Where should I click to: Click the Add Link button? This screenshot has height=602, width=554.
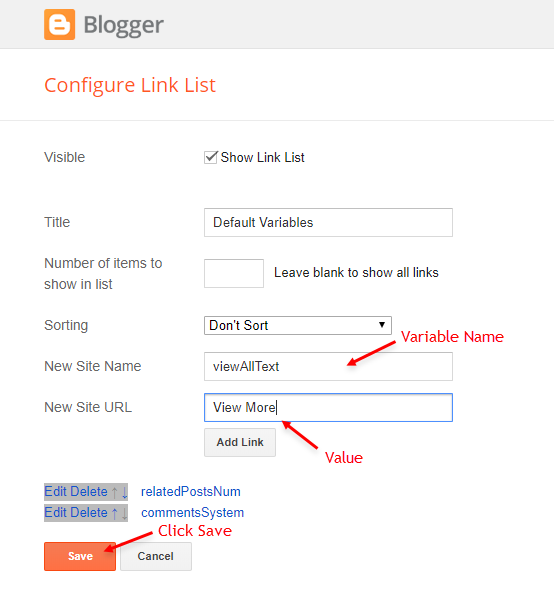coord(240,442)
